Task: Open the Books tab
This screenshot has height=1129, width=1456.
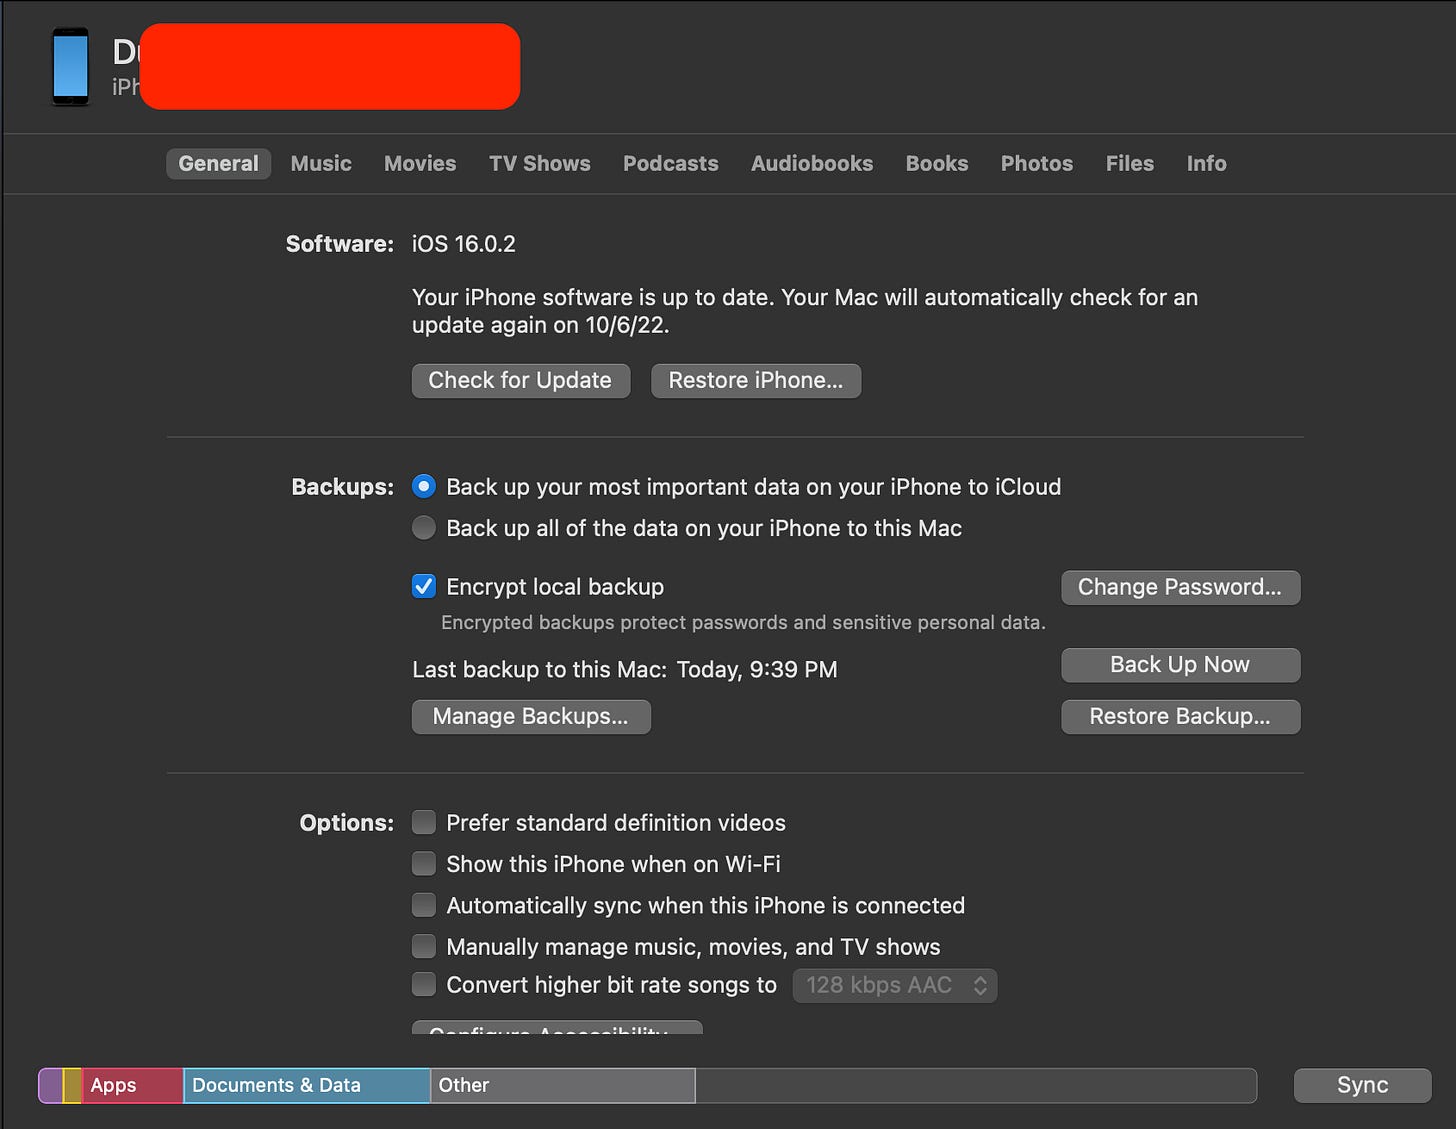Action: (937, 163)
